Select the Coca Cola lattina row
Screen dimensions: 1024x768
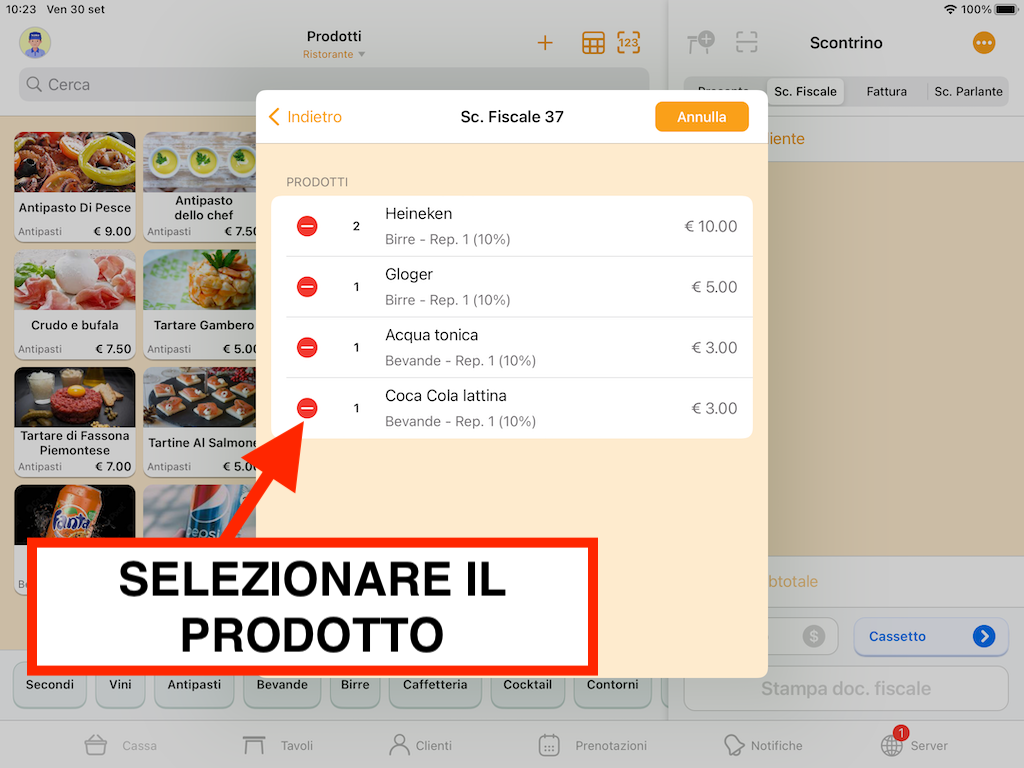pyautogui.click(x=512, y=408)
